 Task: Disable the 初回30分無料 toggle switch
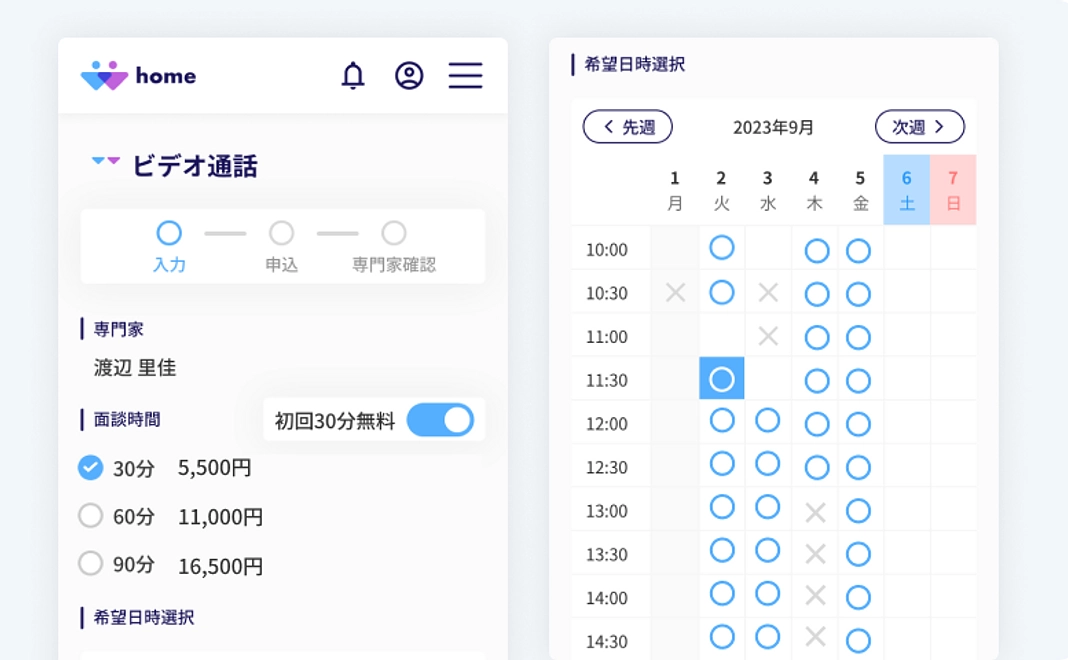pyautogui.click(x=440, y=420)
